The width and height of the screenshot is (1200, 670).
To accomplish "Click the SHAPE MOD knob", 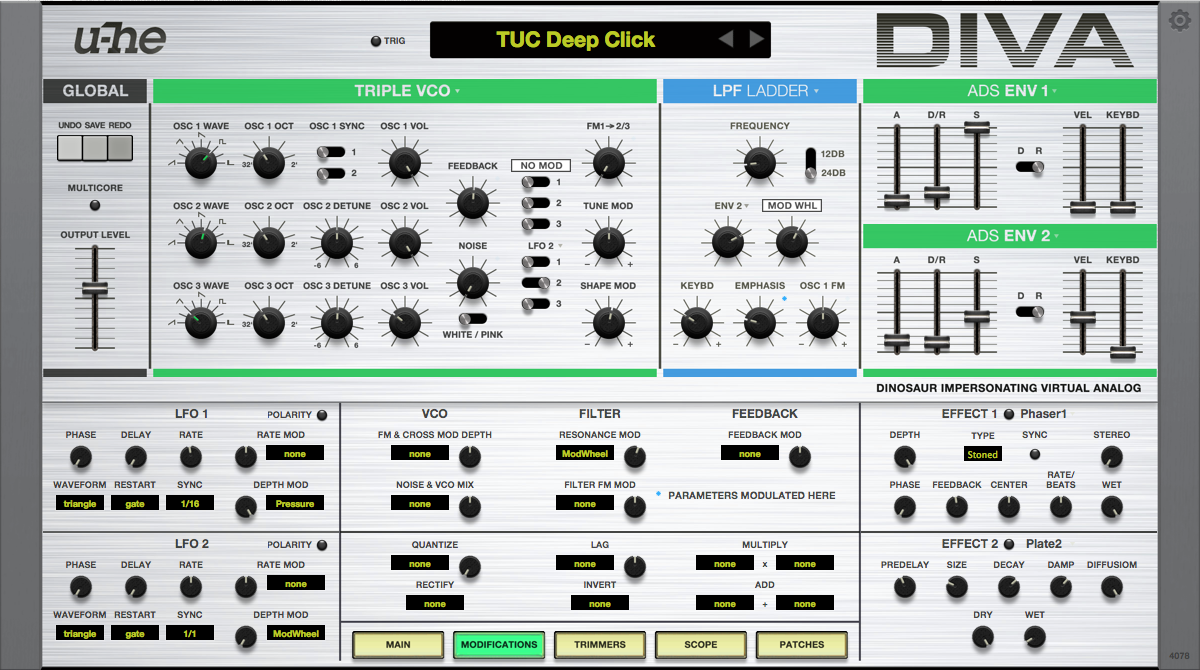I will (609, 322).
